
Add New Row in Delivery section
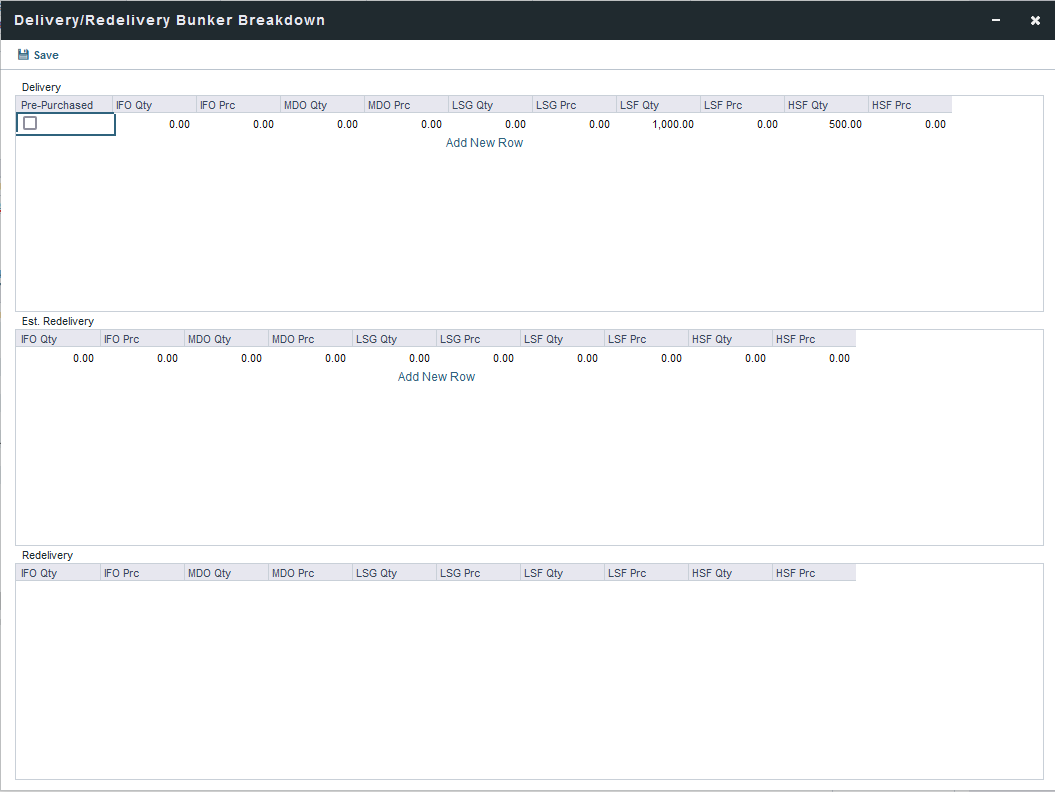pyautogui.click(x=484, y=143)
